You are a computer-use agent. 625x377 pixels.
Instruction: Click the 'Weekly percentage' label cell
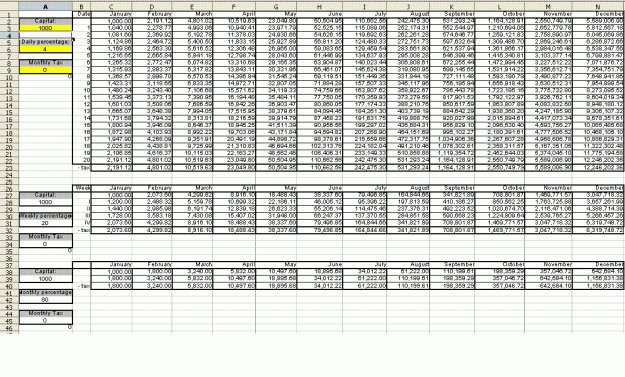click(x=45, y=216)
